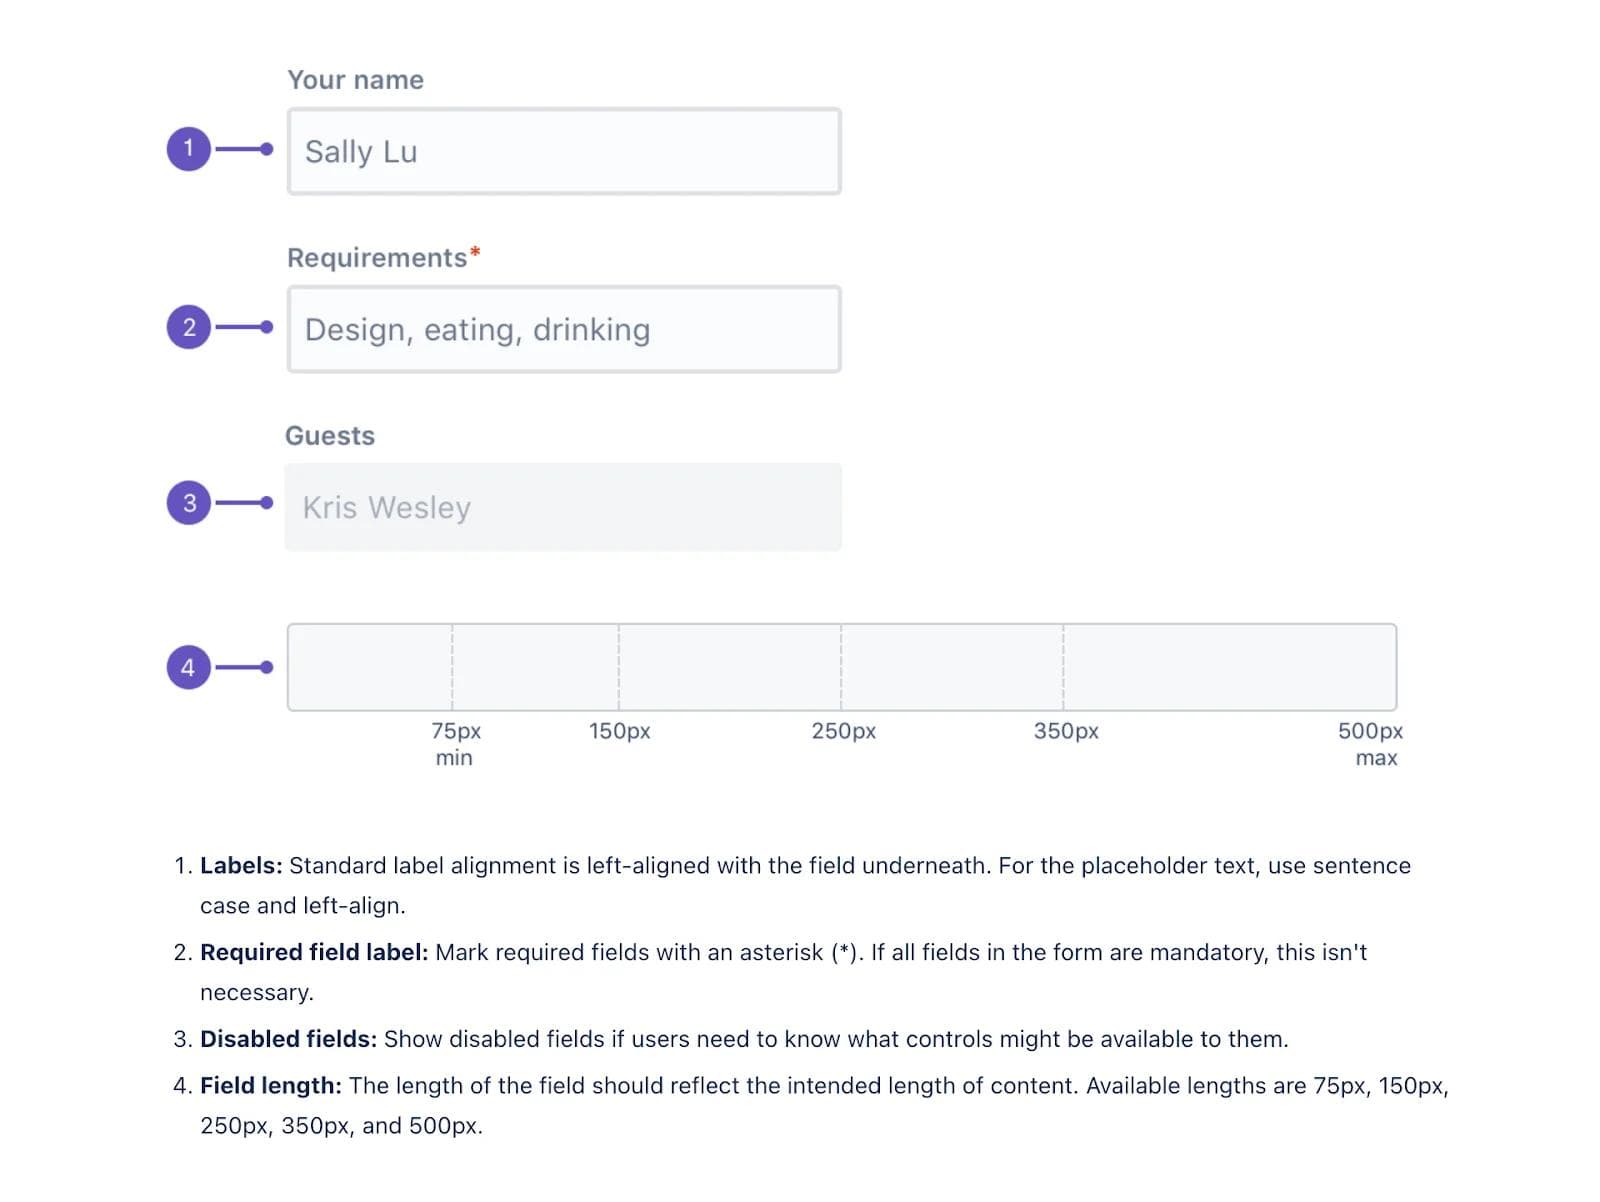Click the Kris Wesley placeholder text
Viewport: 1600px width, 1202px height.
tap(388, 507)
